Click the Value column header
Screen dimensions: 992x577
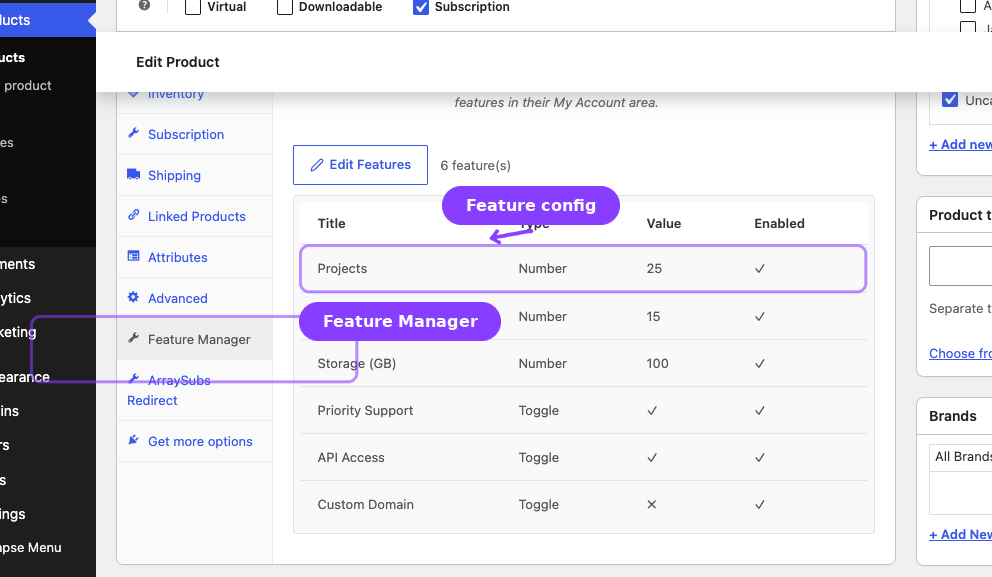pos(664,223)
